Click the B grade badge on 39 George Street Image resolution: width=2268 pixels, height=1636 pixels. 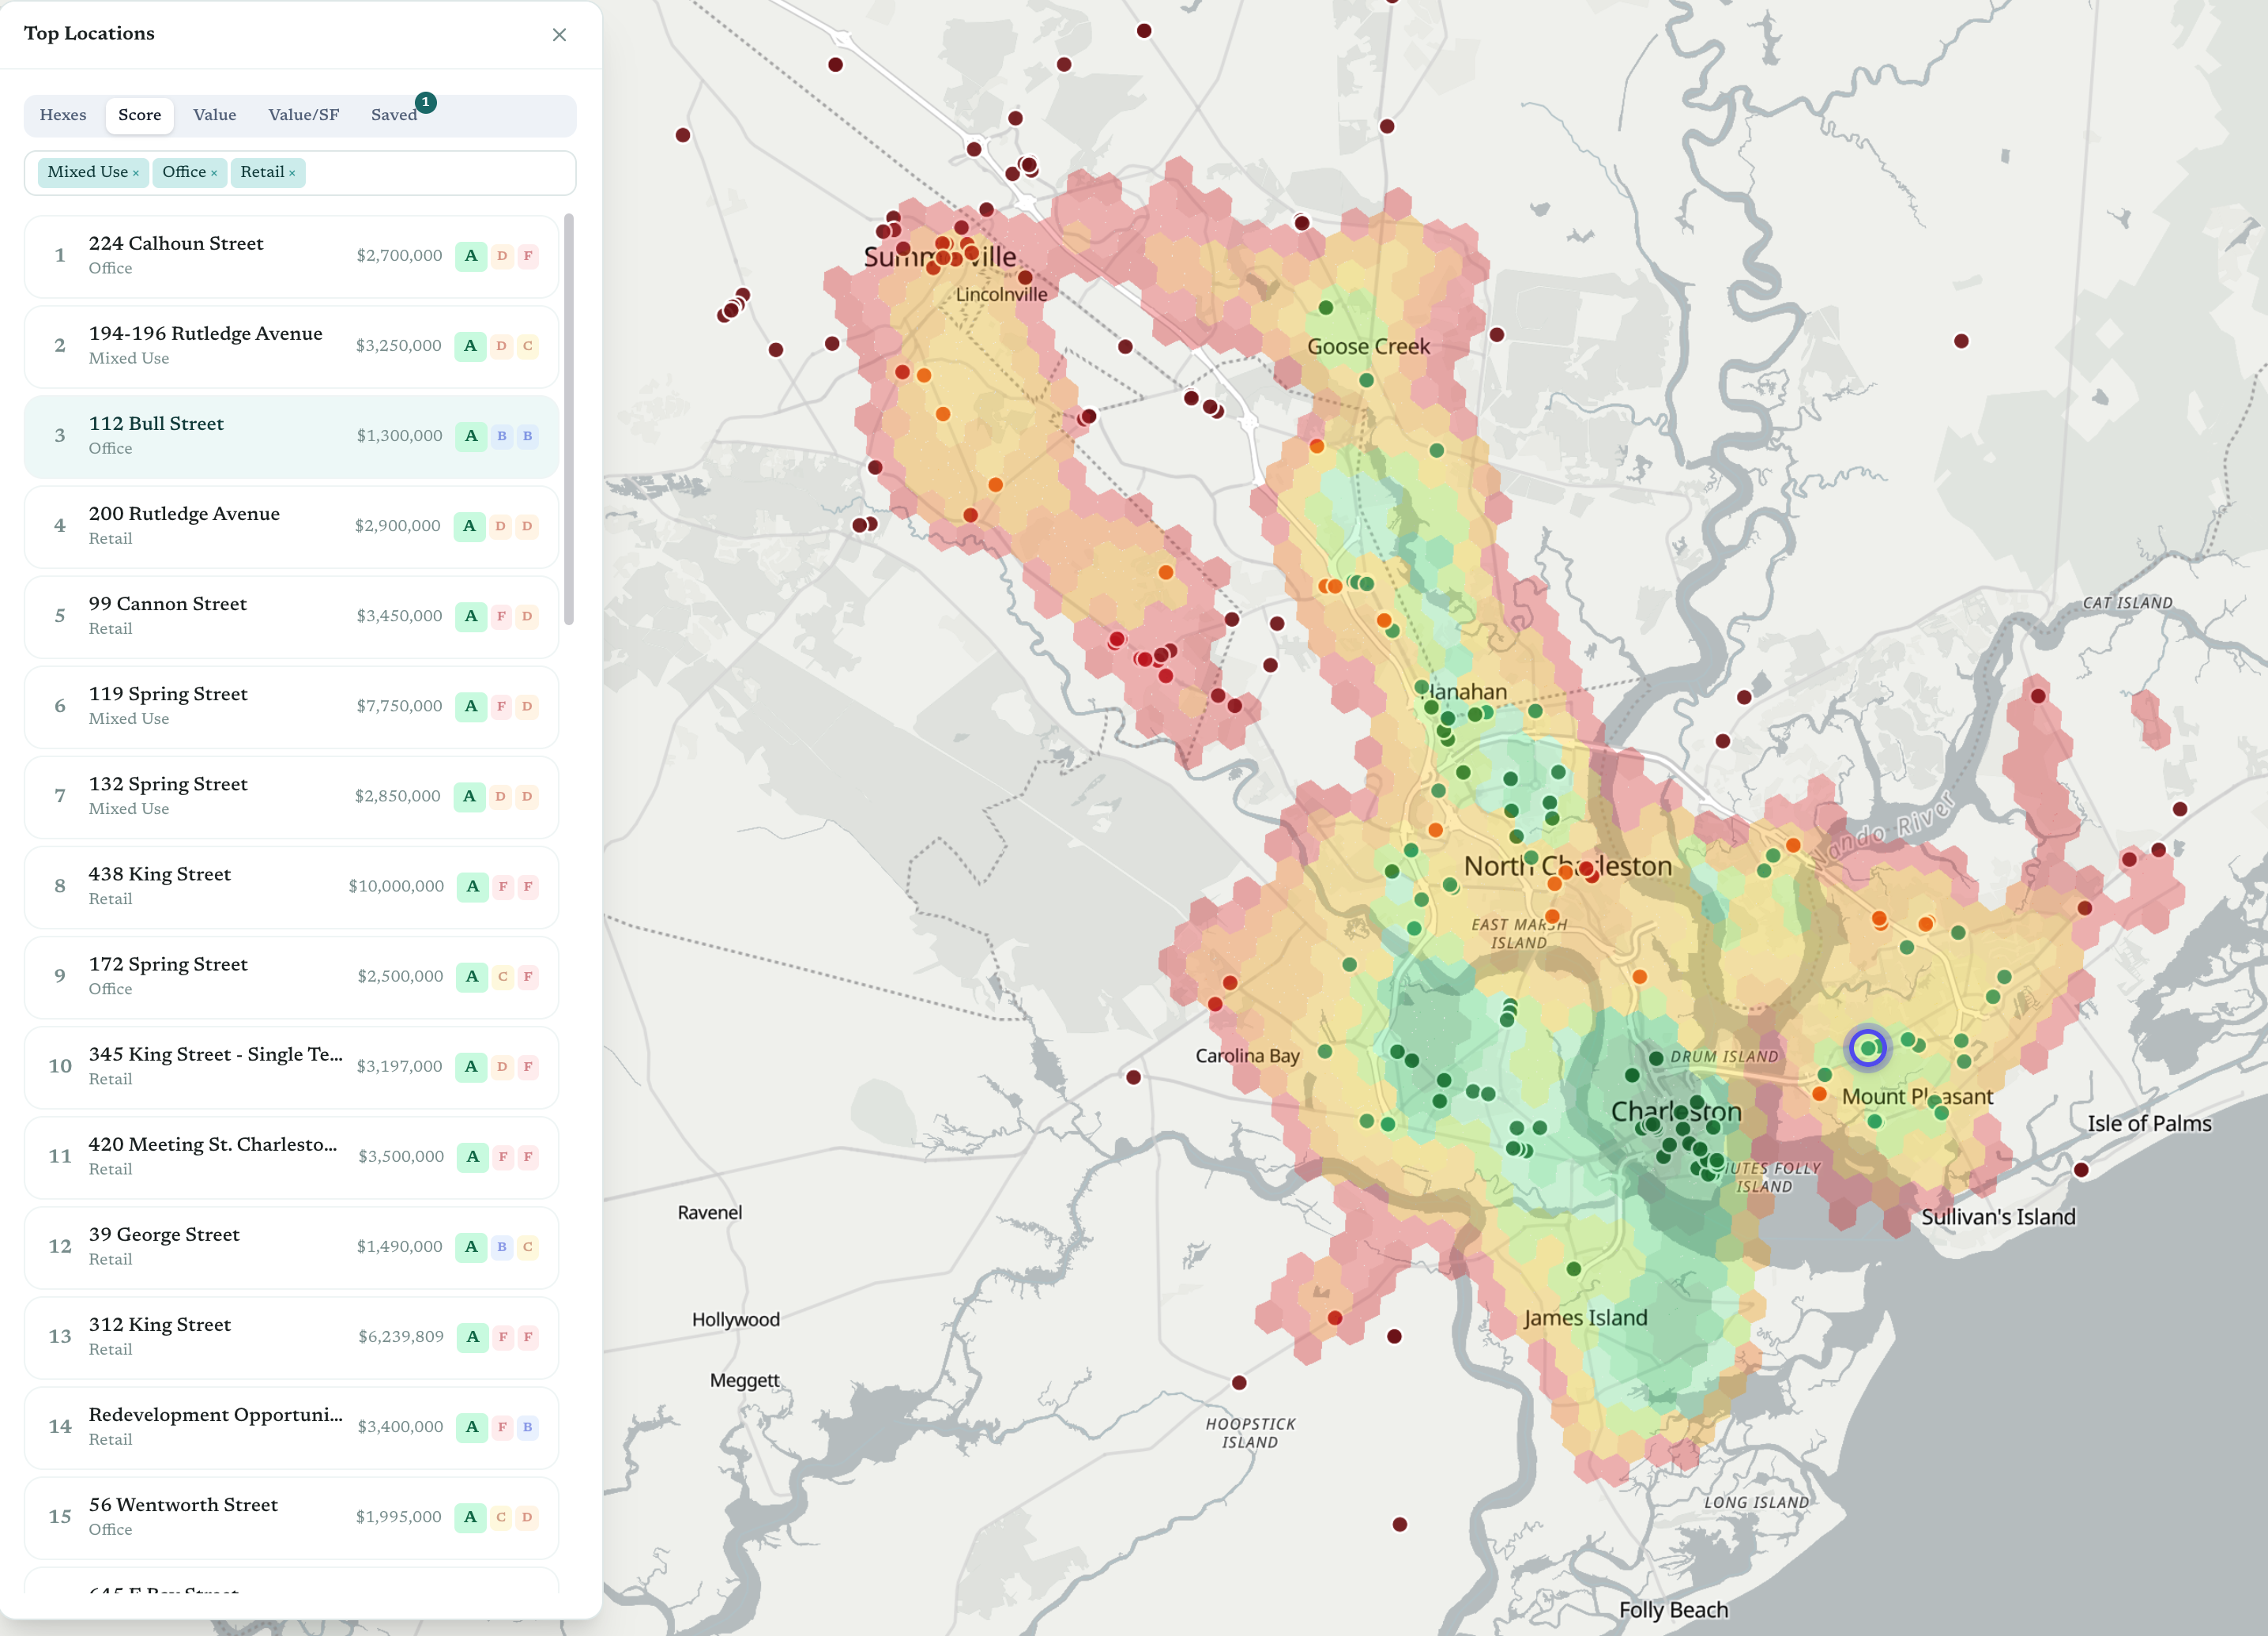coord(502,1247)
